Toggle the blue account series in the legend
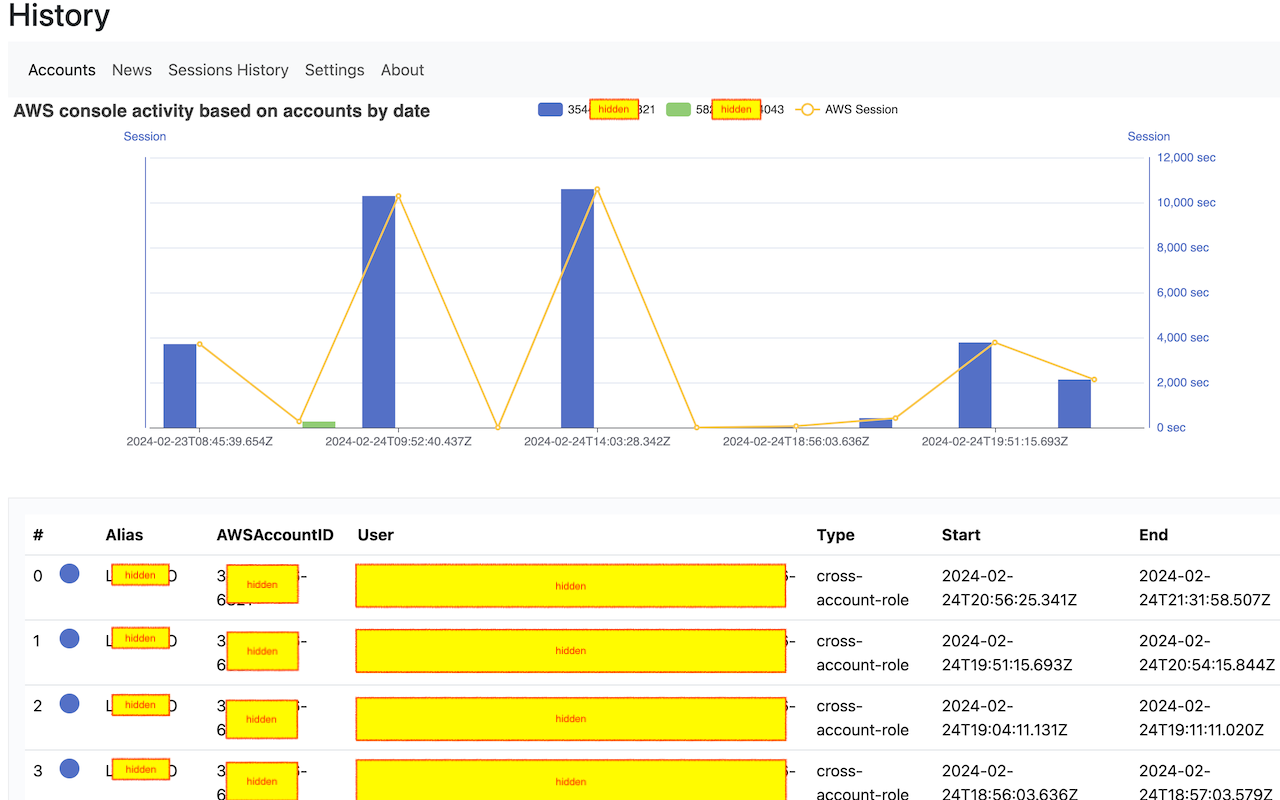Viewport: 1280px width, 800px height. [x=550, y=109]
